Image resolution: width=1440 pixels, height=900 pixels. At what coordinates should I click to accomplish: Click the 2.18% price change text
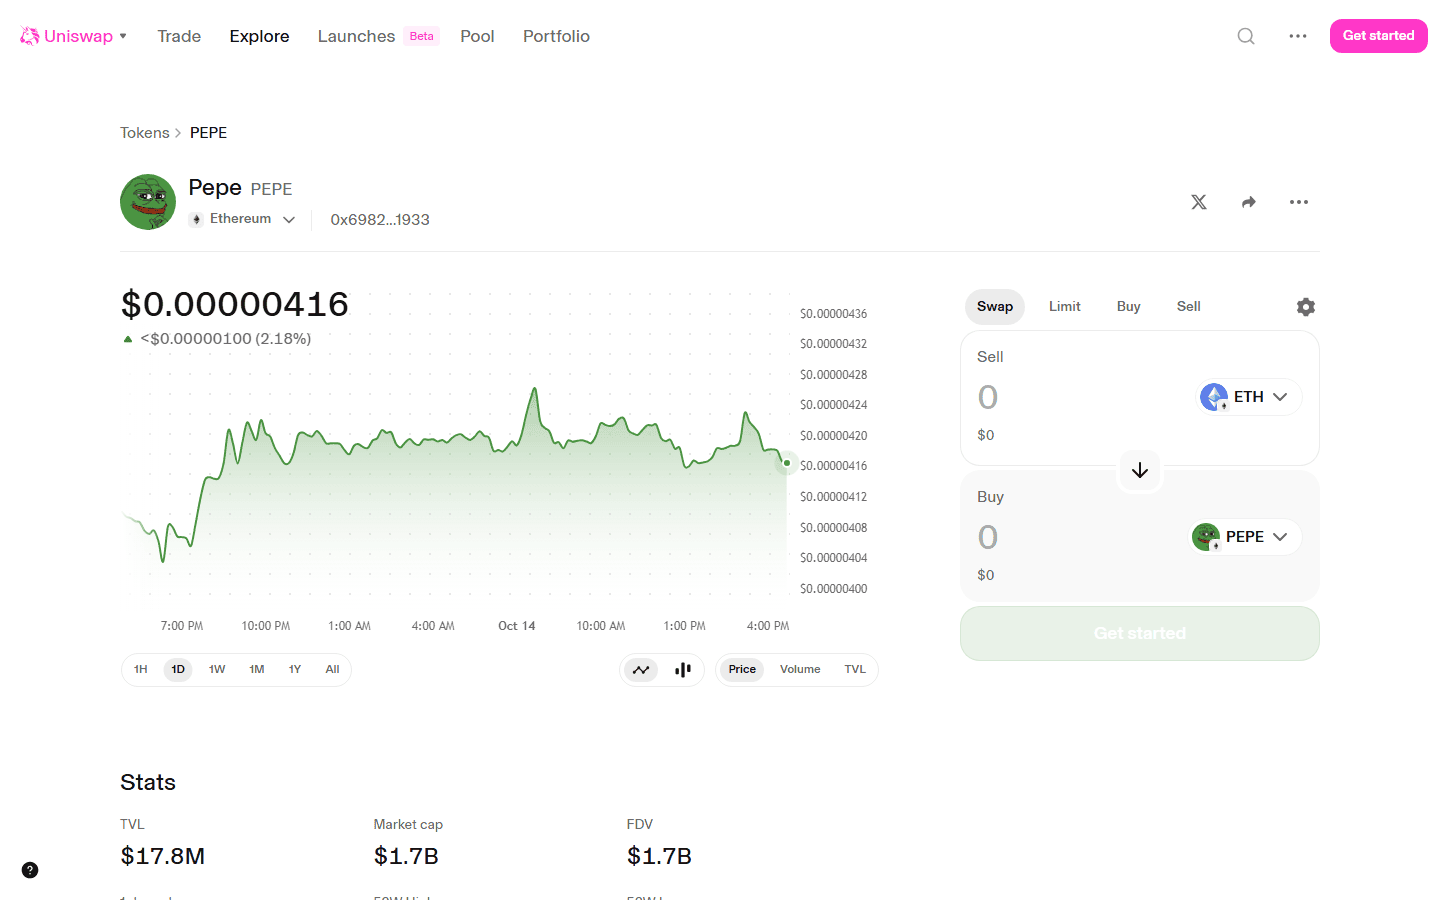[283, 339]
